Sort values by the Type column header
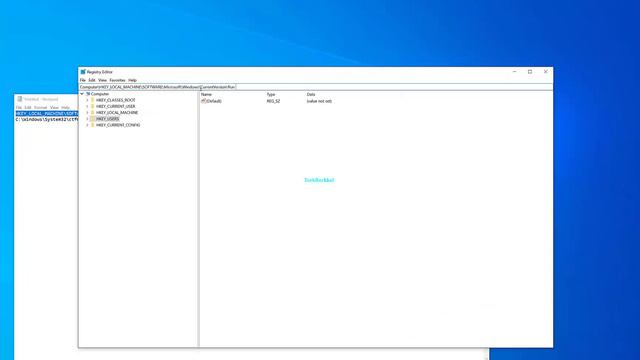Image resolution: width=640 pixels, height=360 pixels. click(x=271, y=94)
